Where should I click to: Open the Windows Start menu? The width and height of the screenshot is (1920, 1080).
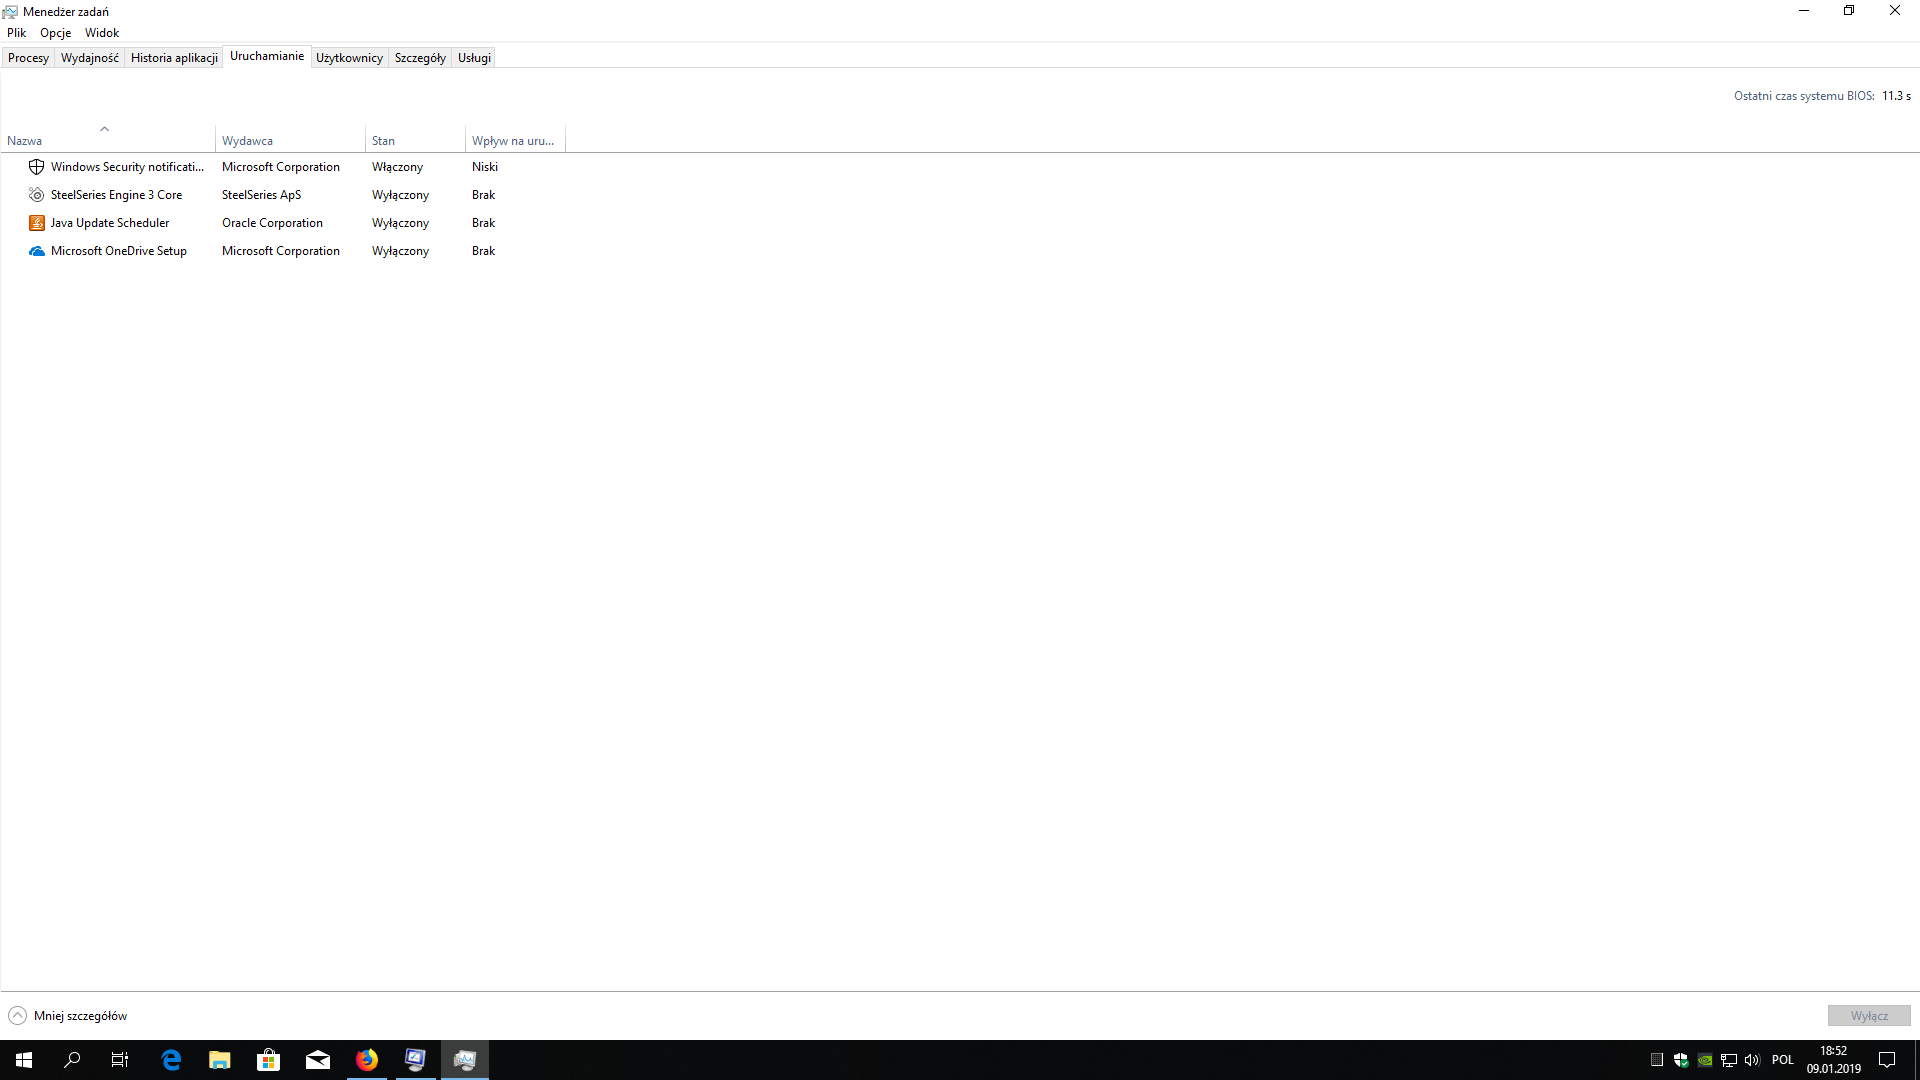point(24,1060)
